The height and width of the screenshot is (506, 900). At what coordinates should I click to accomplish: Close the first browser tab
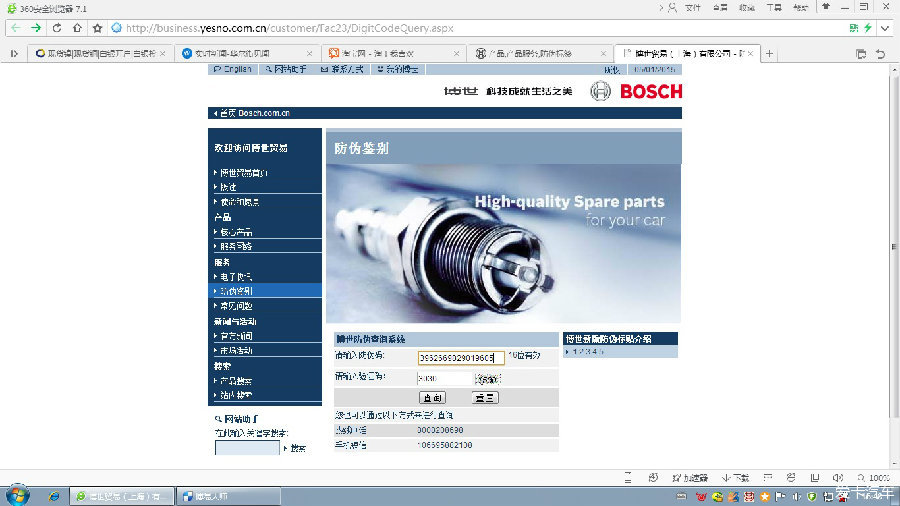pyautogui.click(x=162, y=53)
